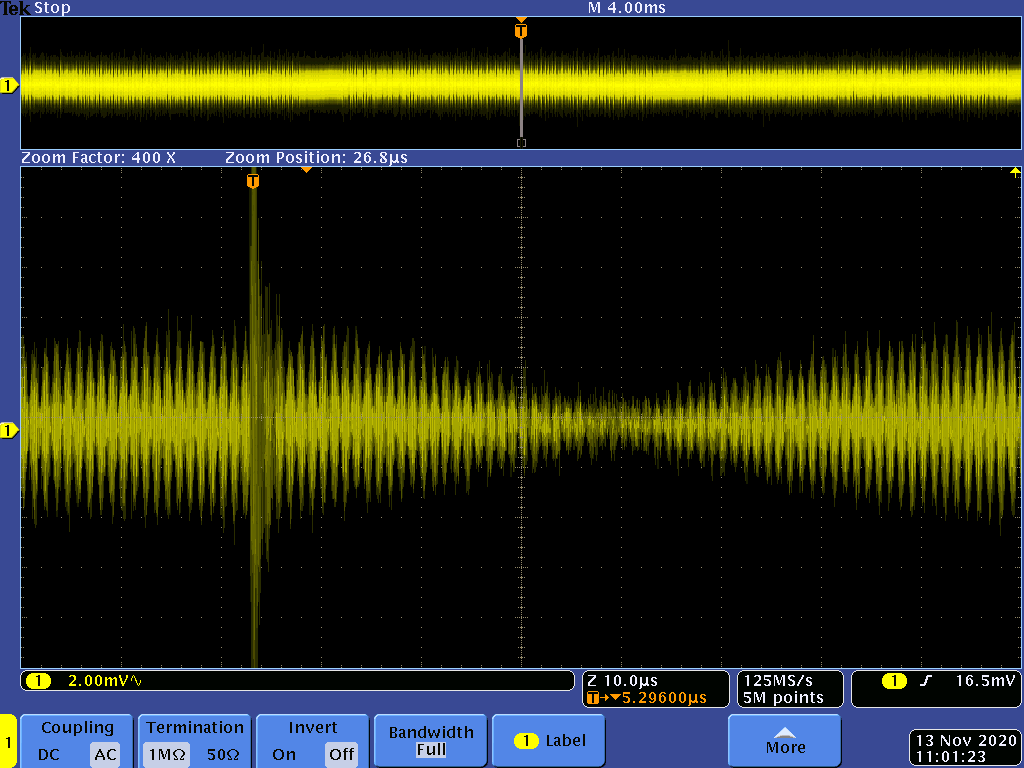Click the trigger T marker in zoomed waveform

click(x=253, y=181)
